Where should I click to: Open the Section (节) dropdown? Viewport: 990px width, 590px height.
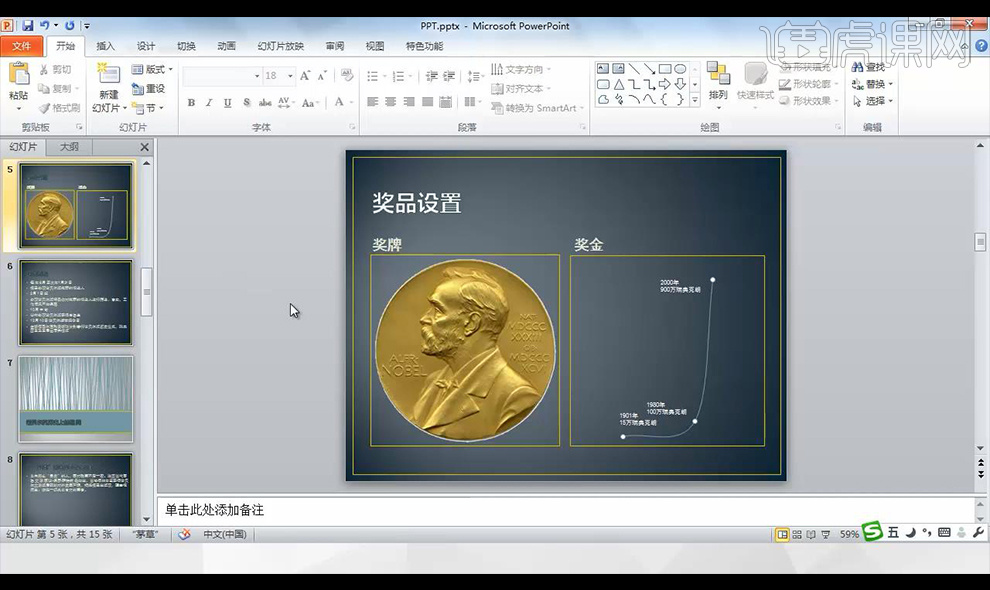pos(148,108)
